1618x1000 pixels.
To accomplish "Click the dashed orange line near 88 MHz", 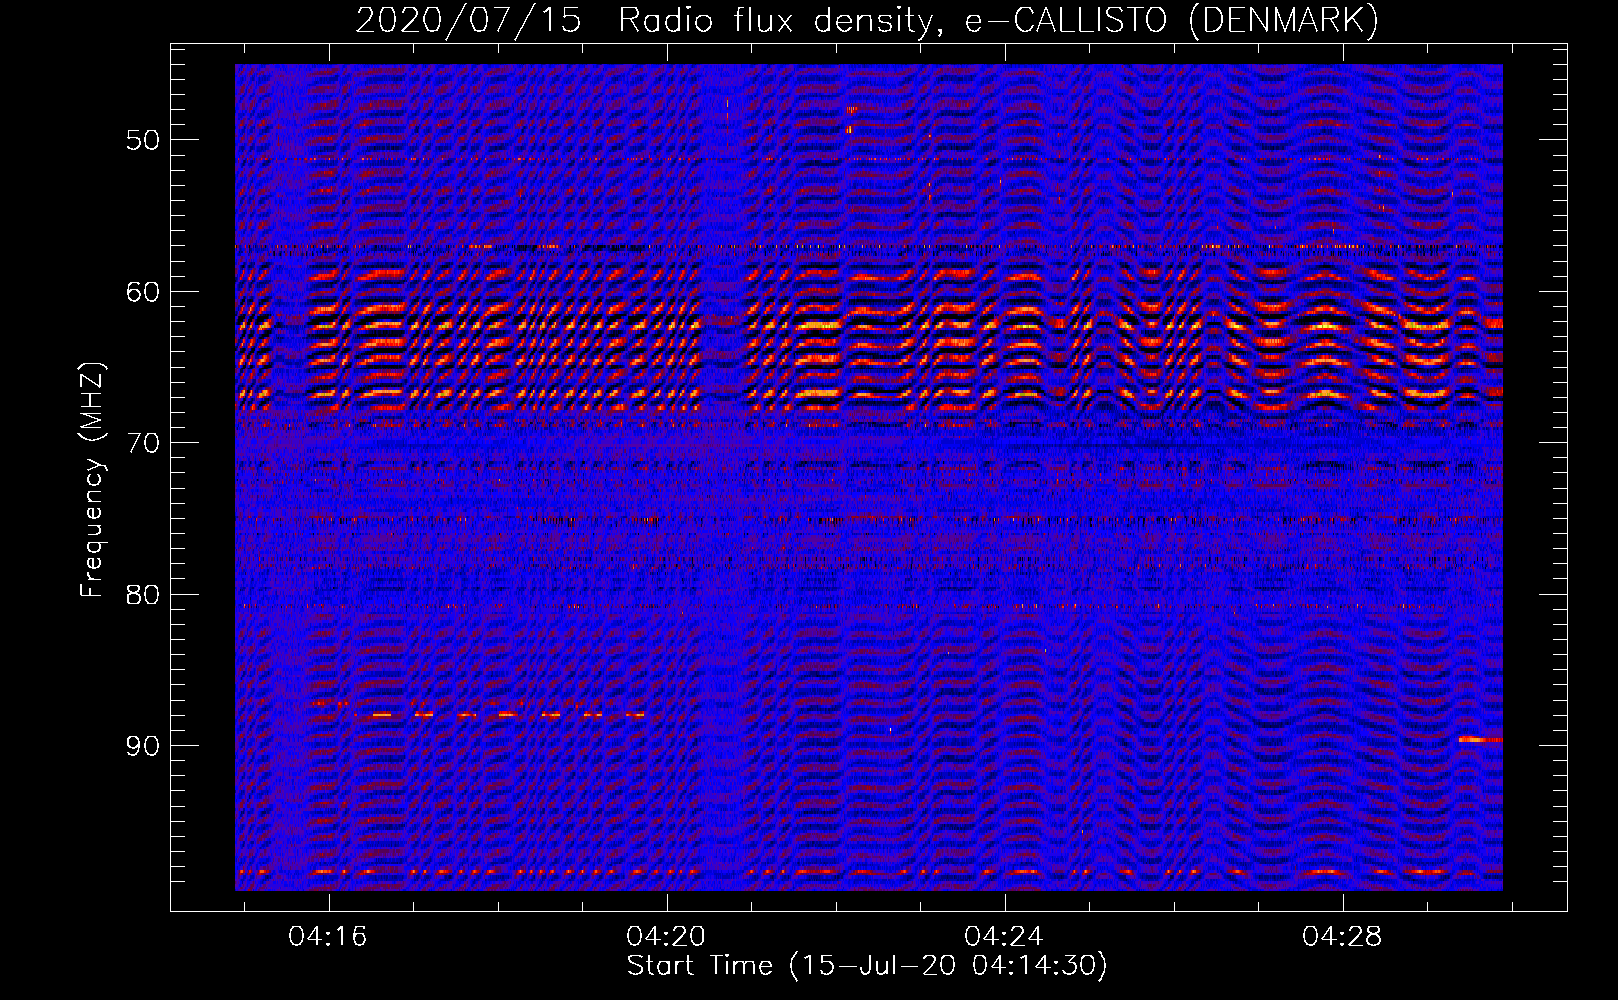I will click(507, 715).
